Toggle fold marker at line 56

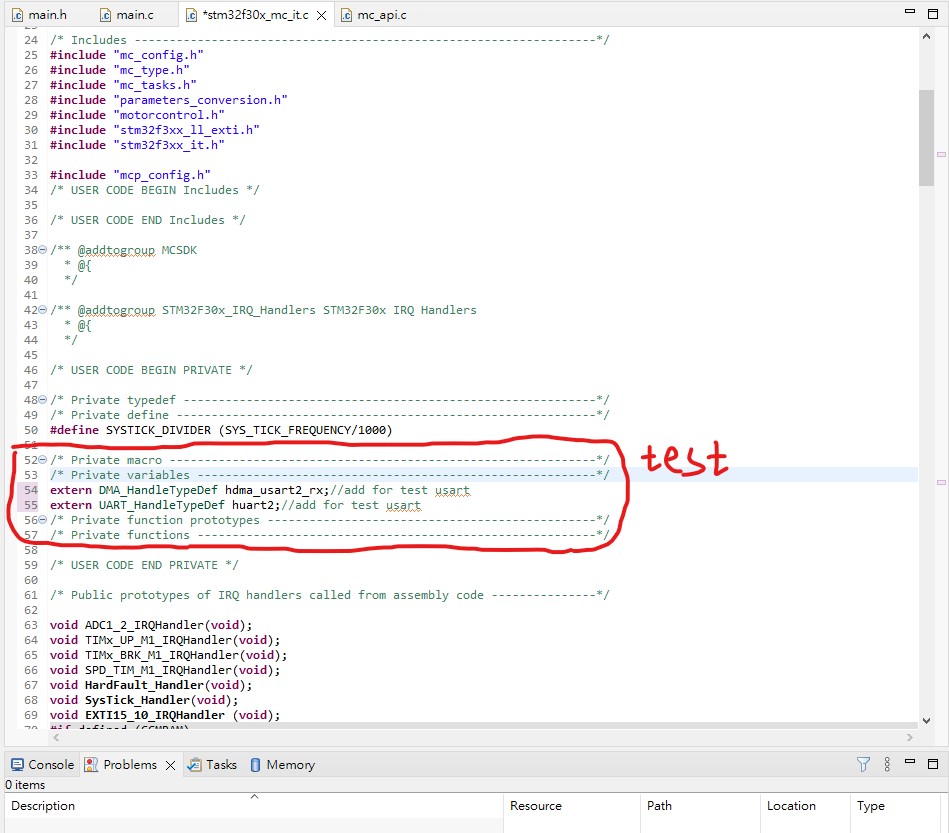(43, 519)
